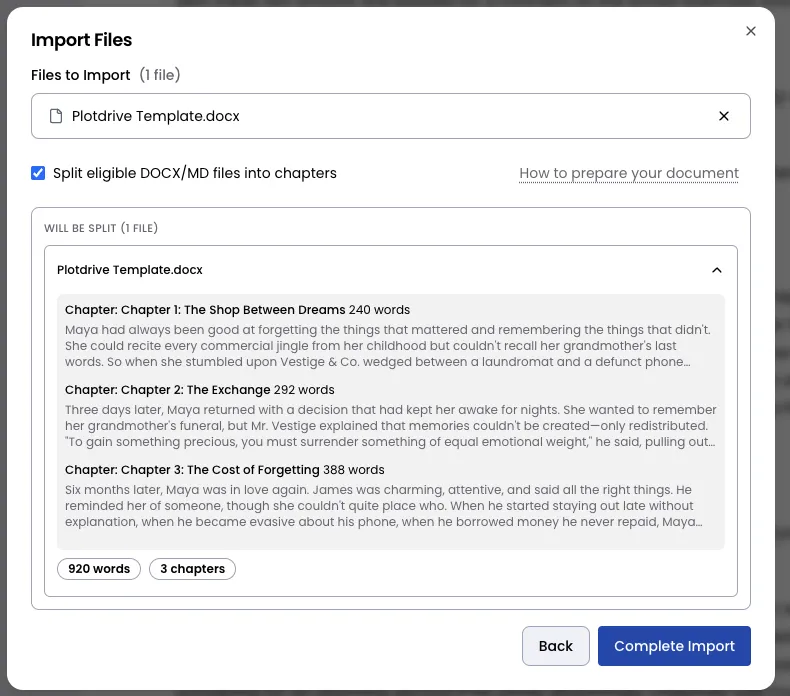
Task: Click the WILL BE SPLIT (1 FILE) label
Action: tap(101, 228)
